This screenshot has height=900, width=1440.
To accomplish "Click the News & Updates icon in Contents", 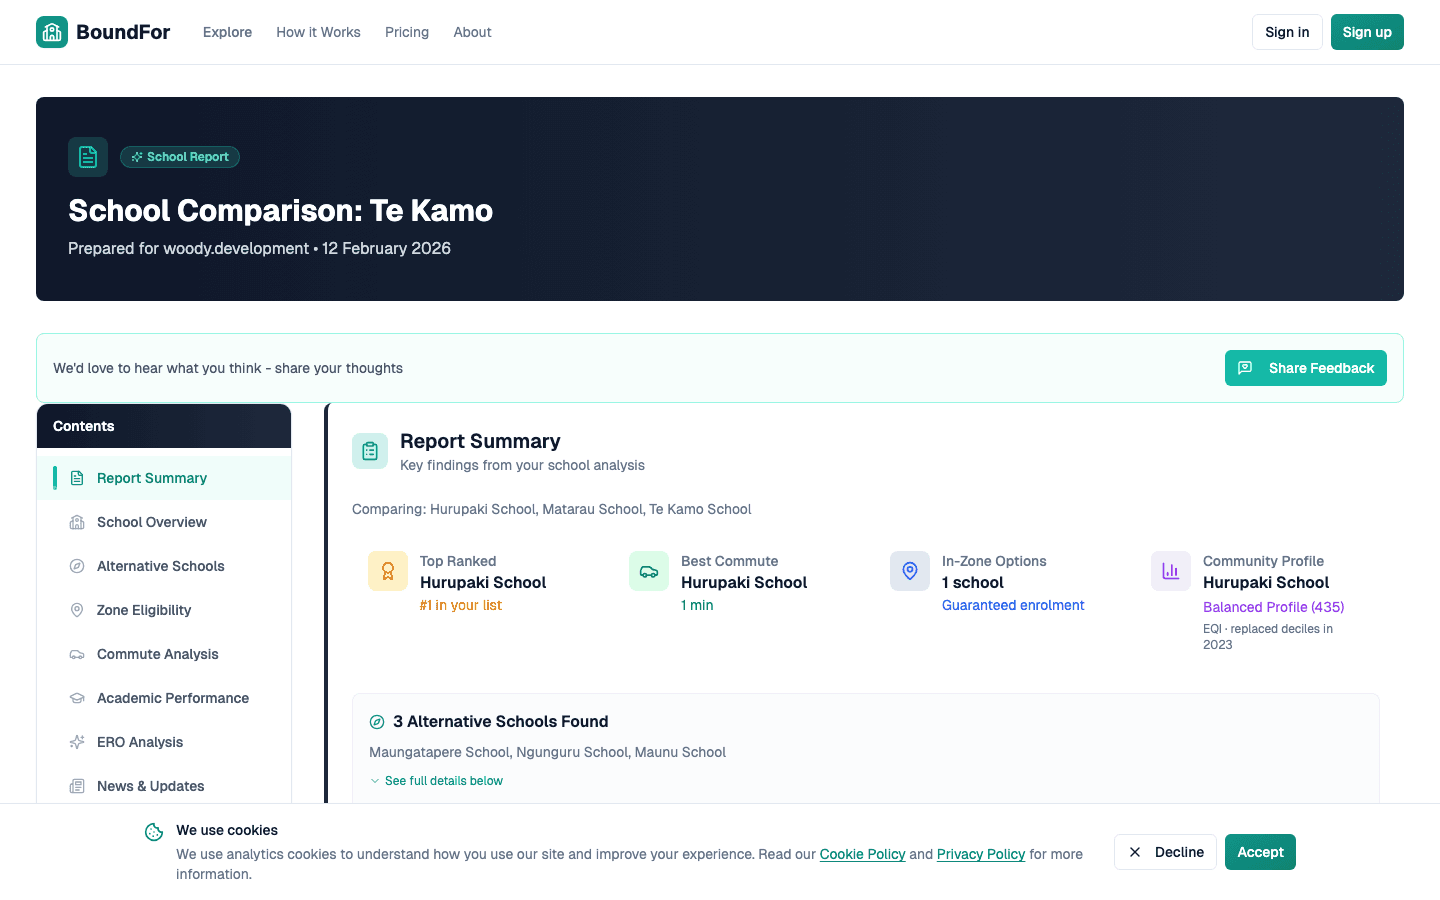I will pyautogui.click(x=77, y=786).
